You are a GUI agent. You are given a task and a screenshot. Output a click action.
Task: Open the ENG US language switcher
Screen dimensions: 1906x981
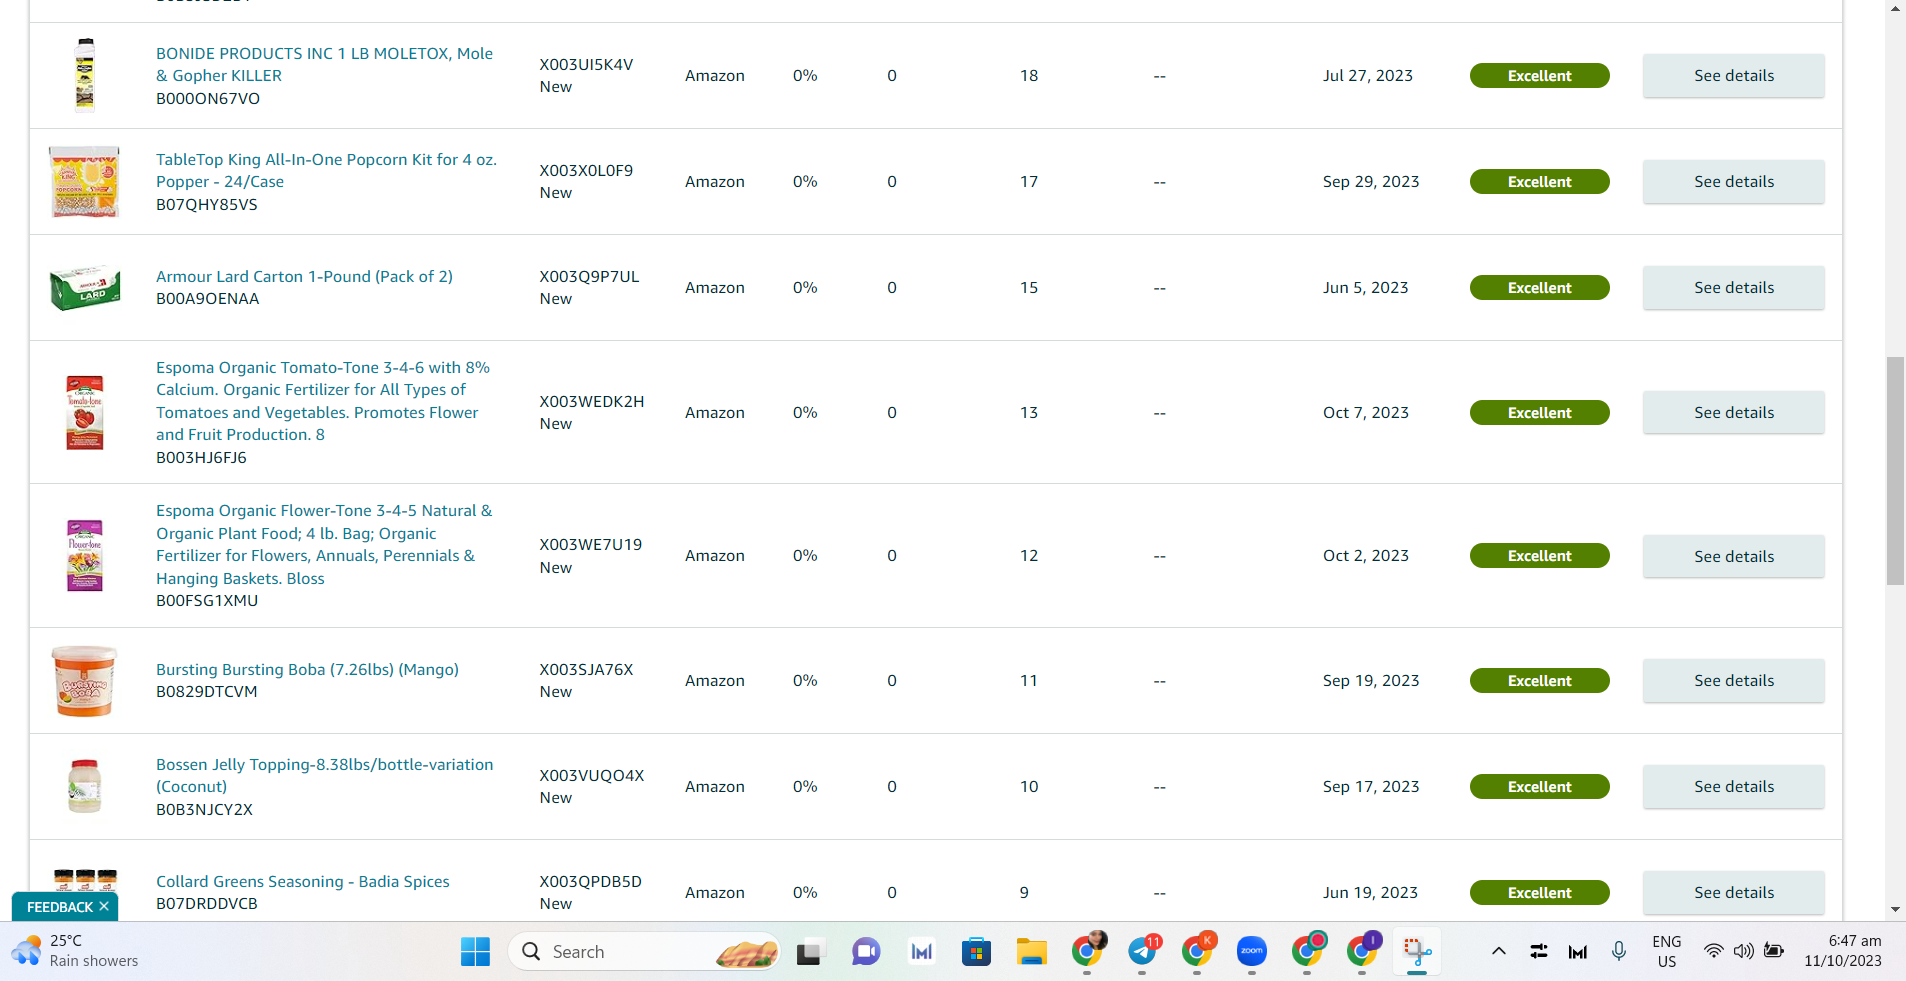pyautogui.click(x=1667, y=951)
